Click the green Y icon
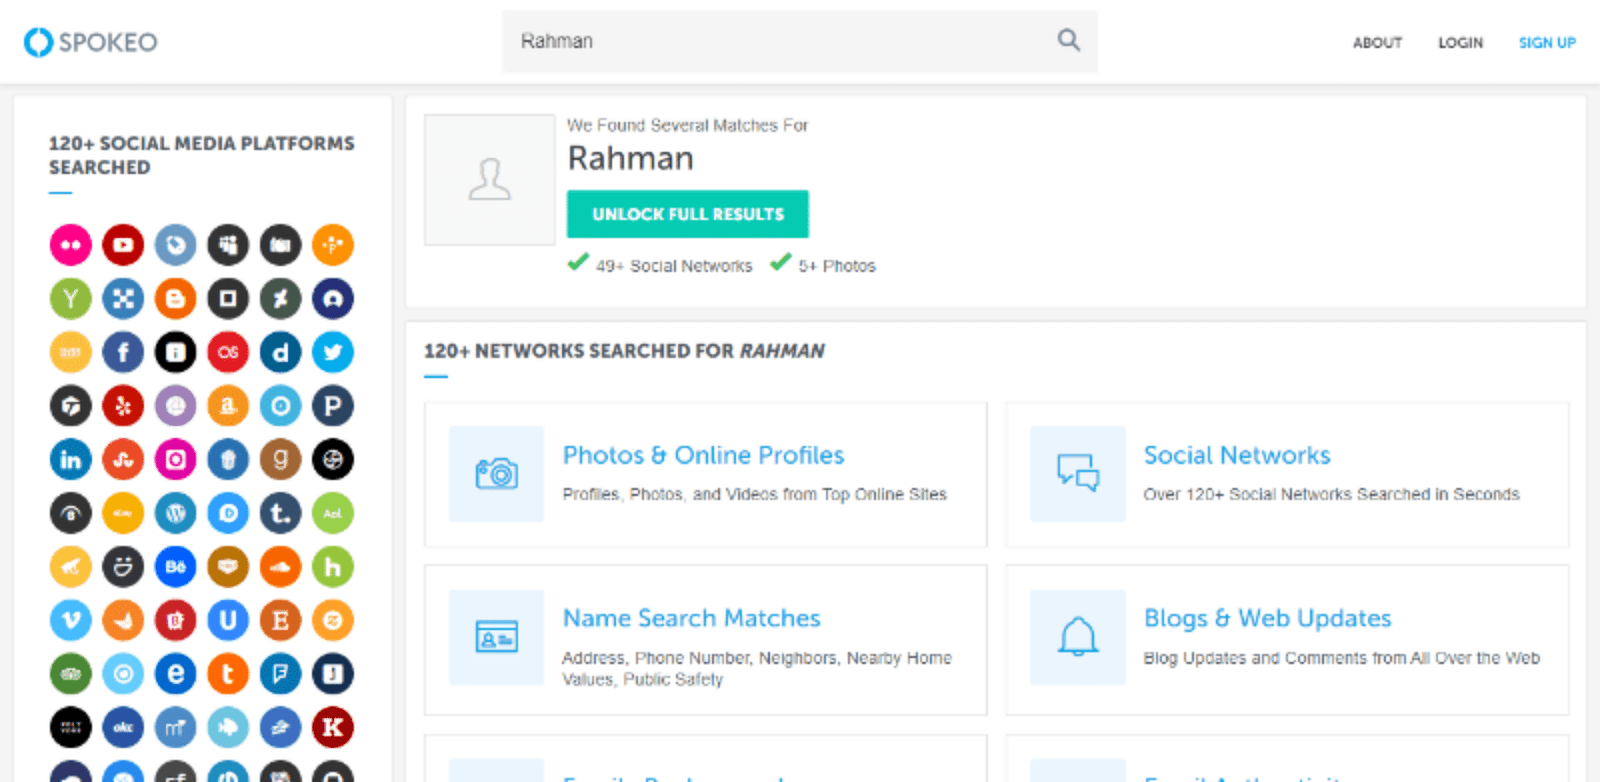The height and width of the screenshot is (782, 1600). click(71, 299)
